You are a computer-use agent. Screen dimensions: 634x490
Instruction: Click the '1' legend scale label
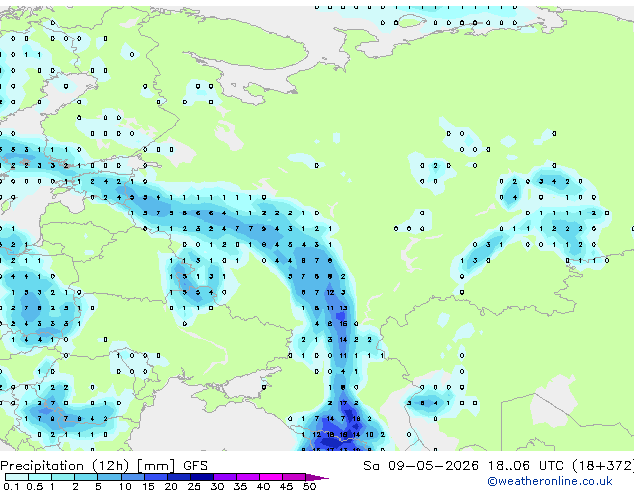coord(52,486)
